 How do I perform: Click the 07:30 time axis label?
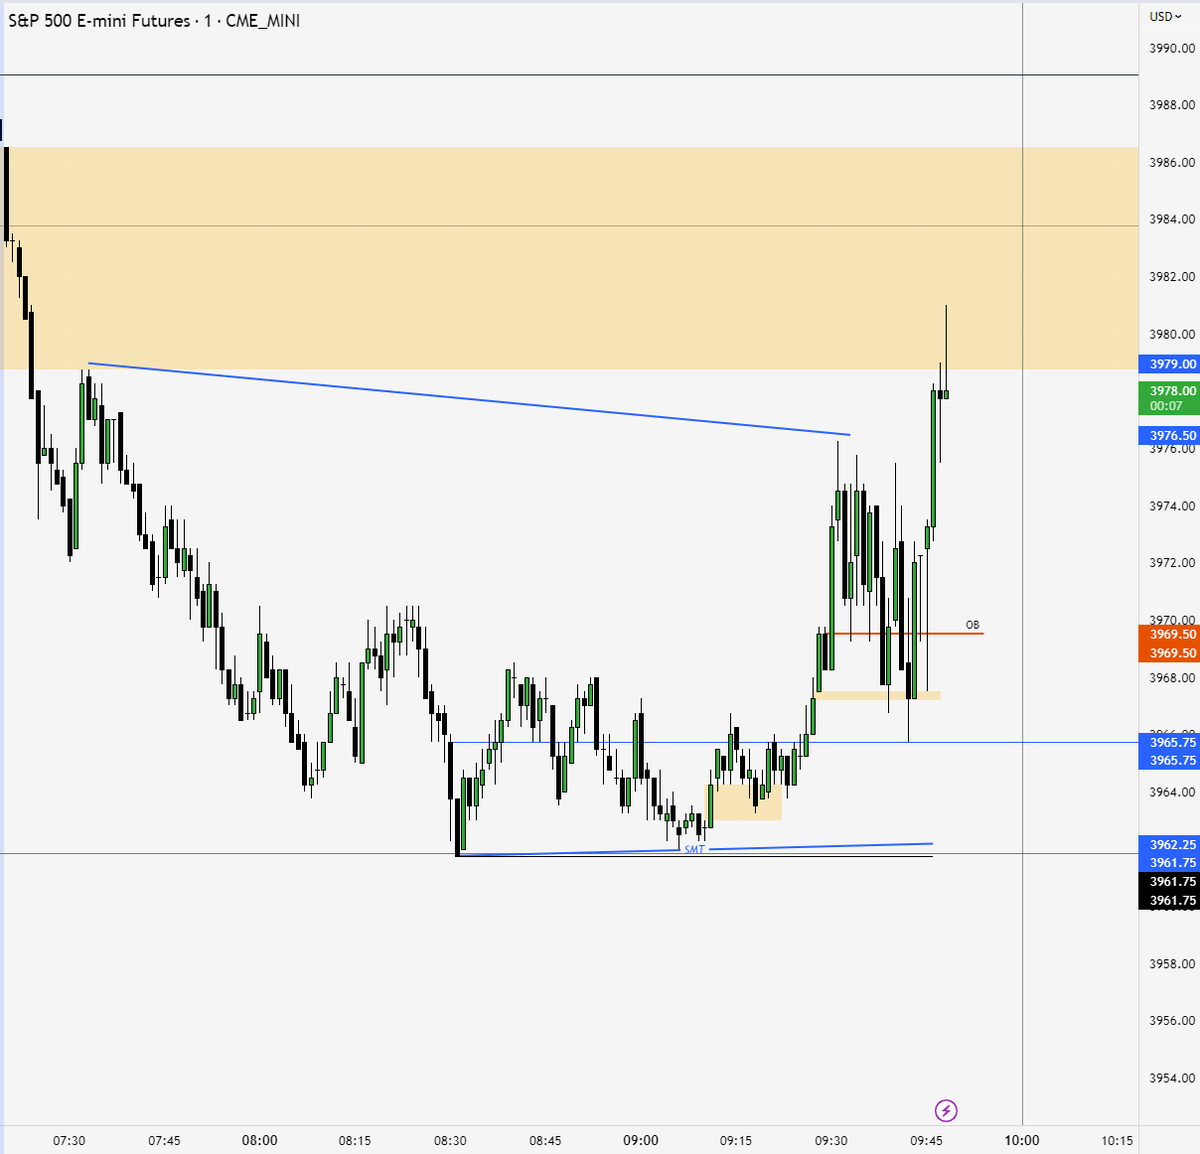[x=69, y=1141]
